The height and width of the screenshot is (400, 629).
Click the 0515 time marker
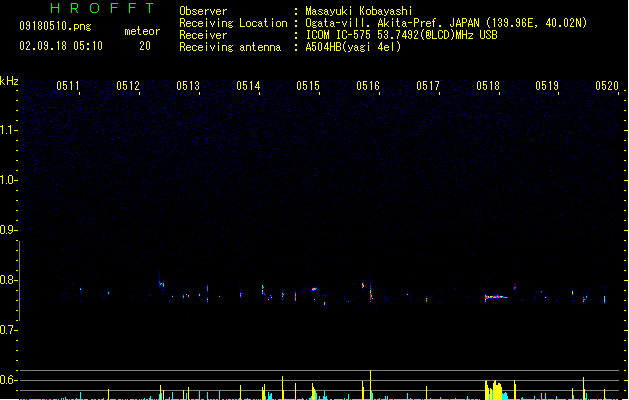coord(308,86)
